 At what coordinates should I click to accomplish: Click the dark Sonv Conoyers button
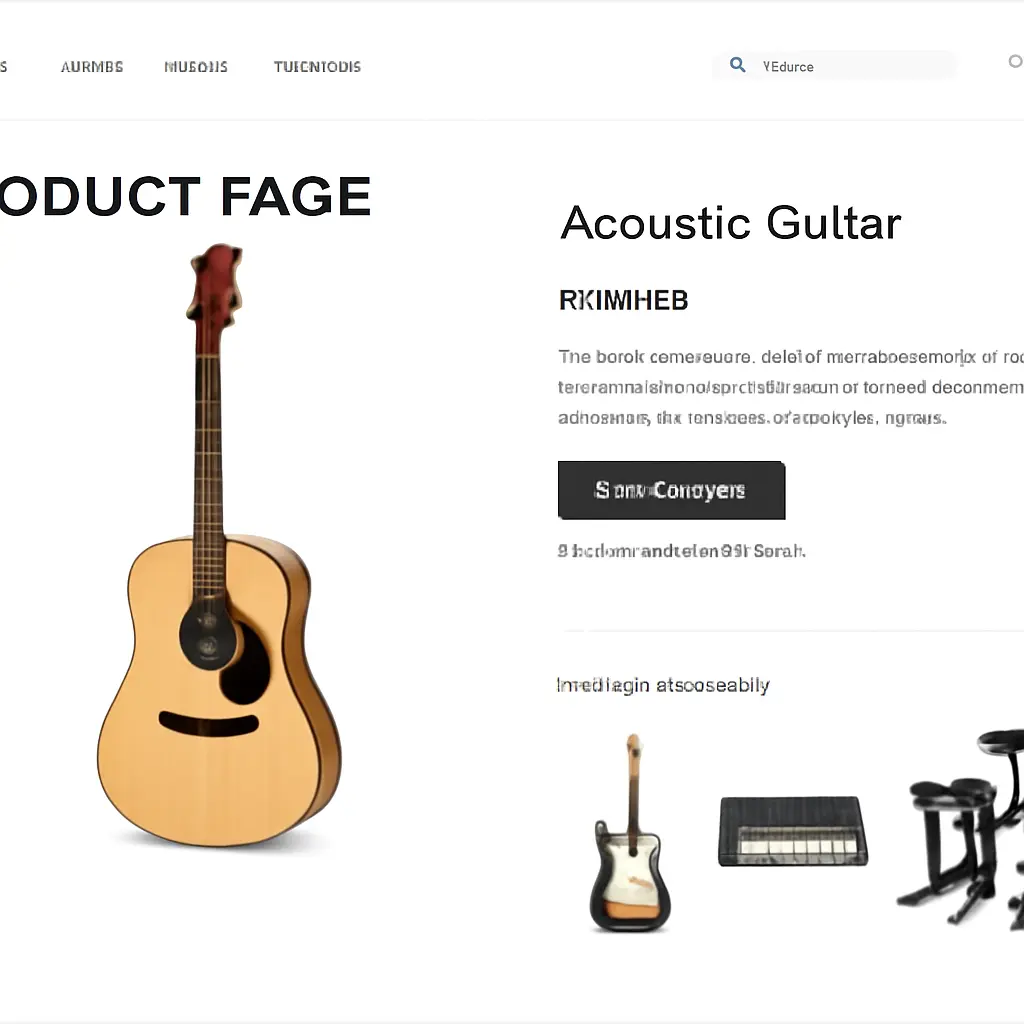pos(671,490)
